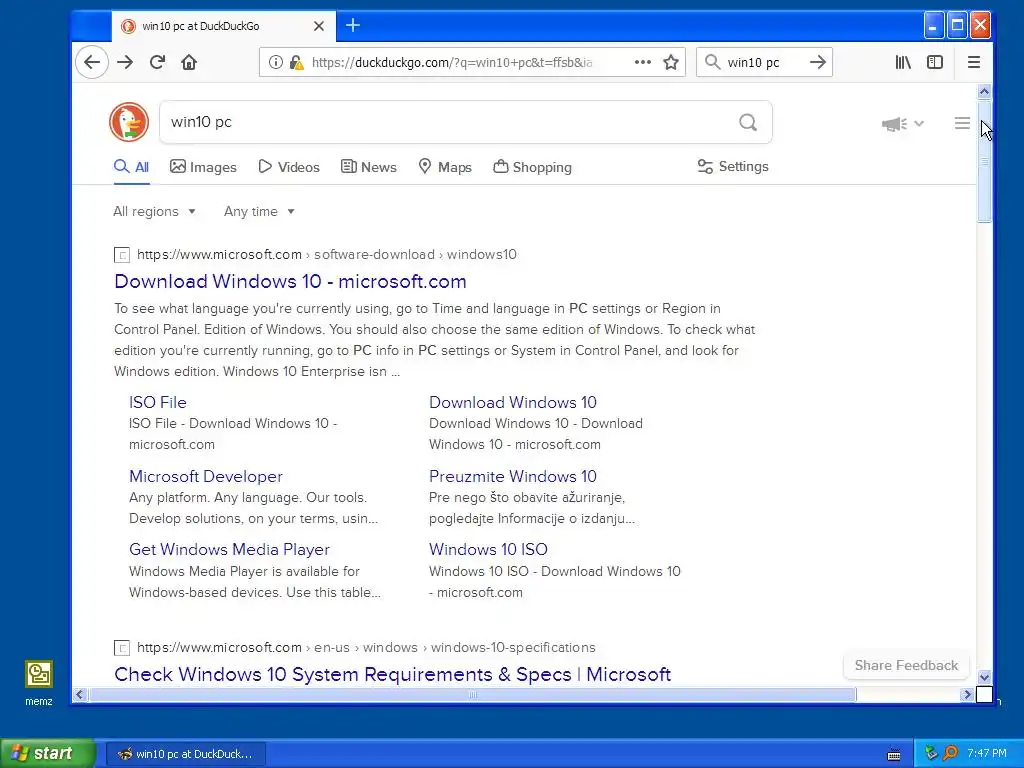Submit Firefox search box with arrow
This screenshot has height=768, width=1024.
(x=818, y=62)
